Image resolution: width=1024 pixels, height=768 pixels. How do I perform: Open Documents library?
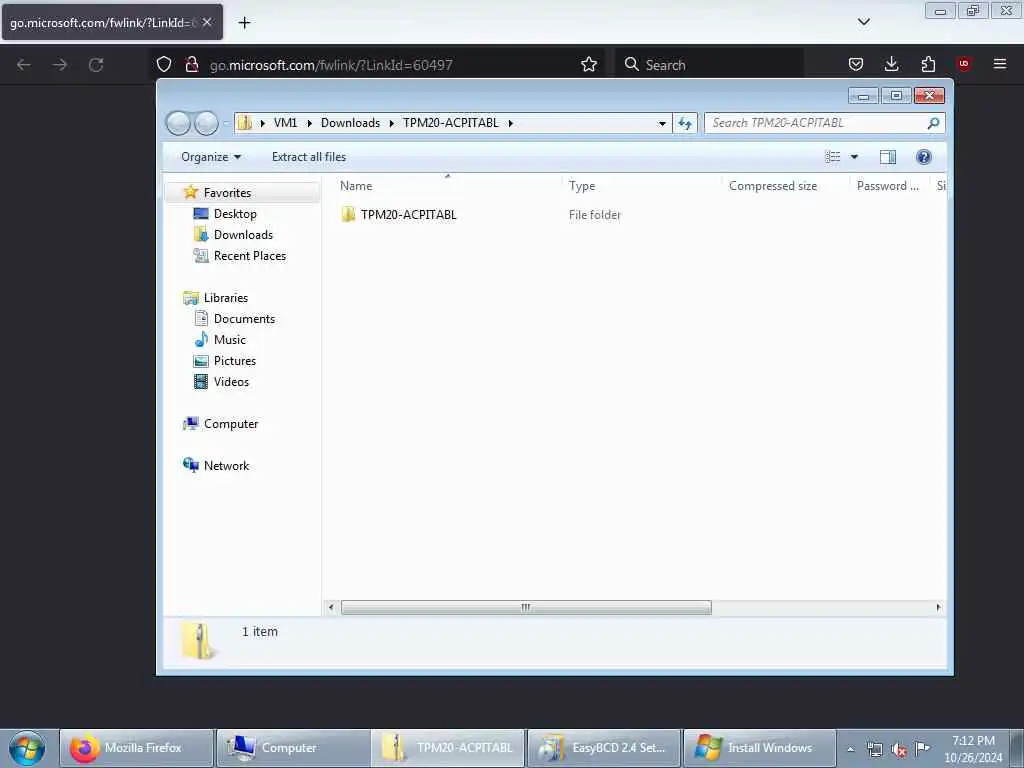click(244, 319)
